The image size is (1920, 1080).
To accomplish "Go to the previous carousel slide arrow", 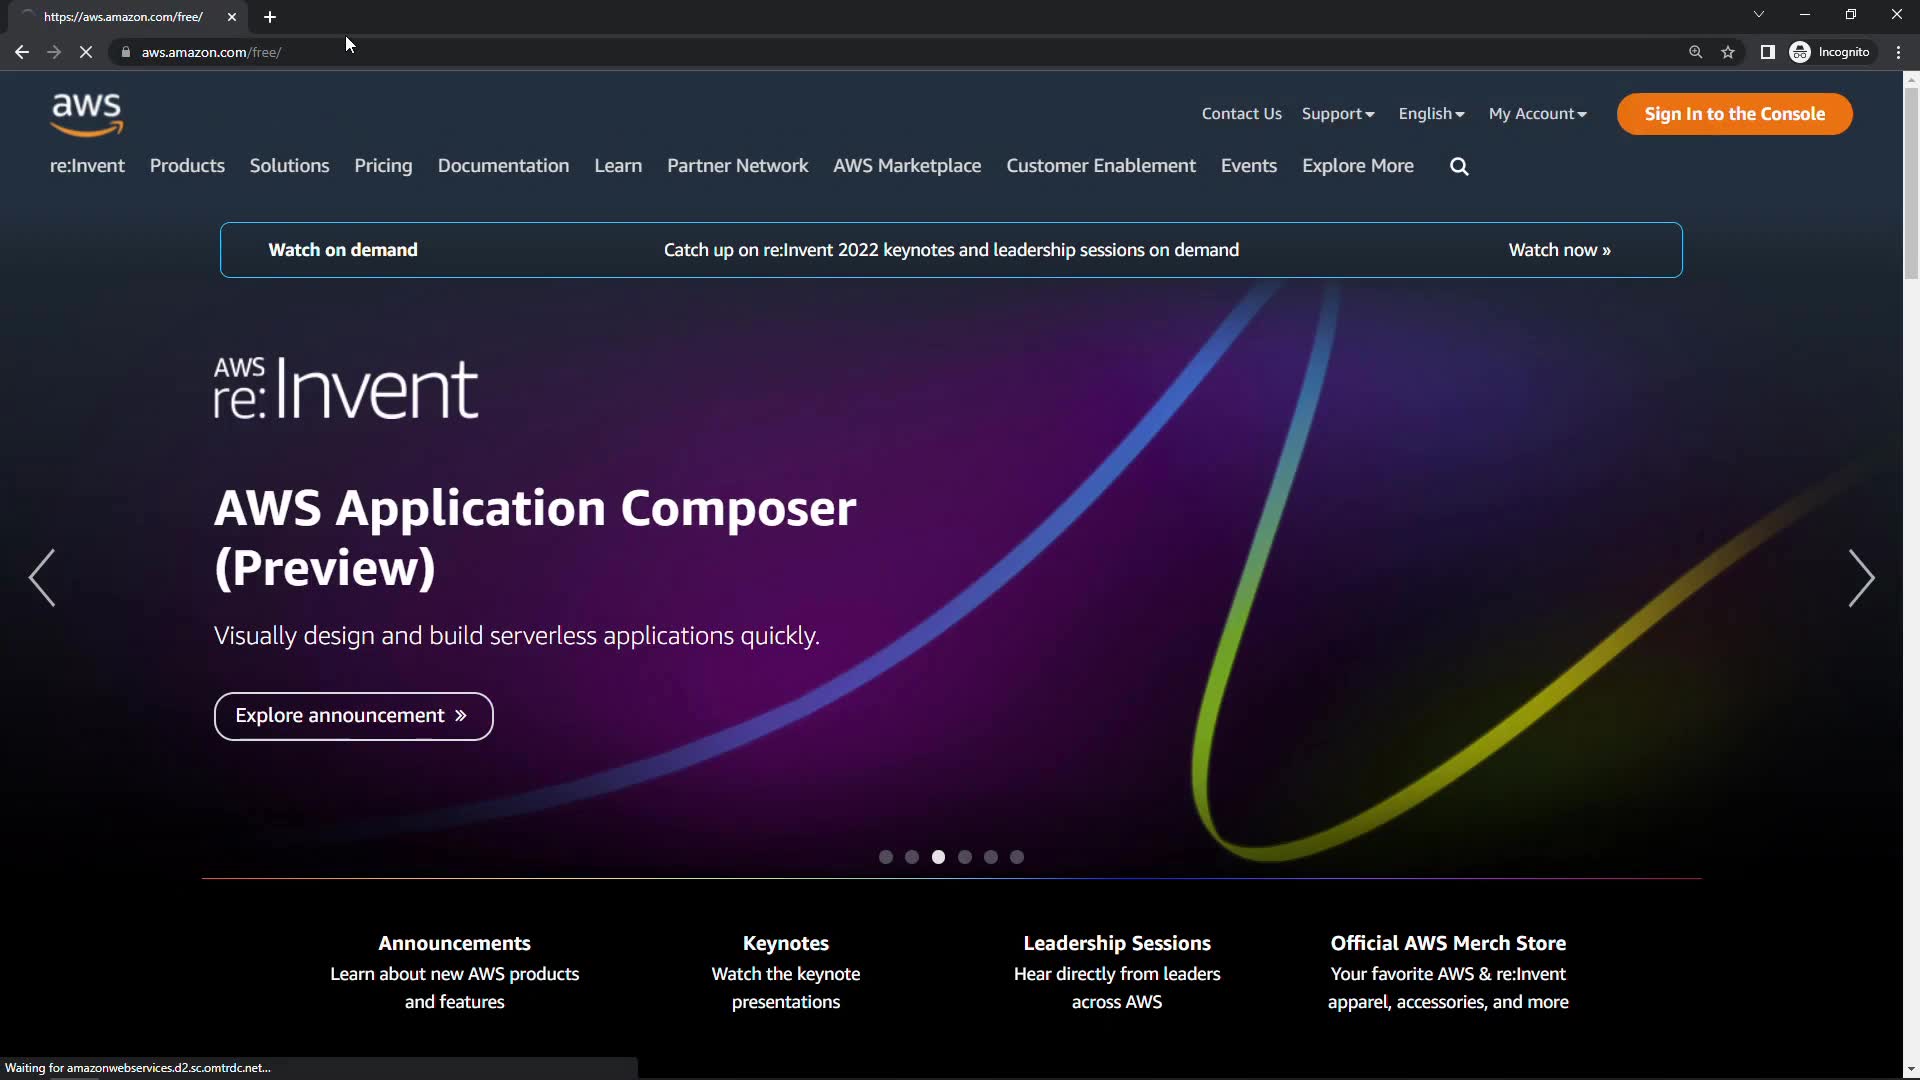I will pos(42,578).
